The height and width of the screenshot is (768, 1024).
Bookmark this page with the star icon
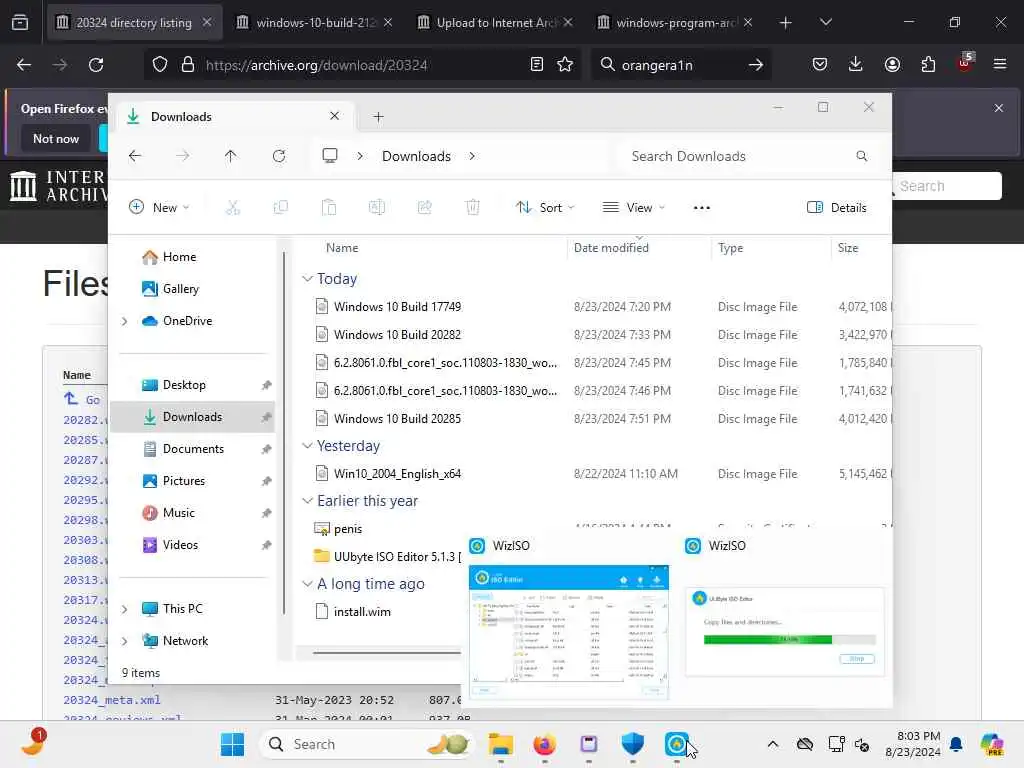tap(565, 65)
